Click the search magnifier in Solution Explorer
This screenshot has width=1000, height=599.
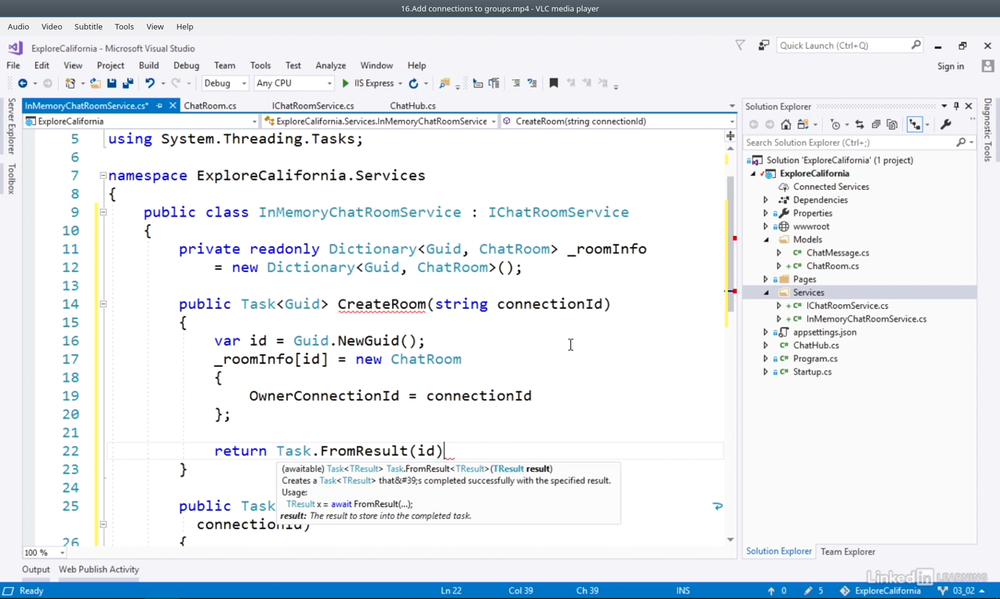pyautogui.click(x=961, y=143)
